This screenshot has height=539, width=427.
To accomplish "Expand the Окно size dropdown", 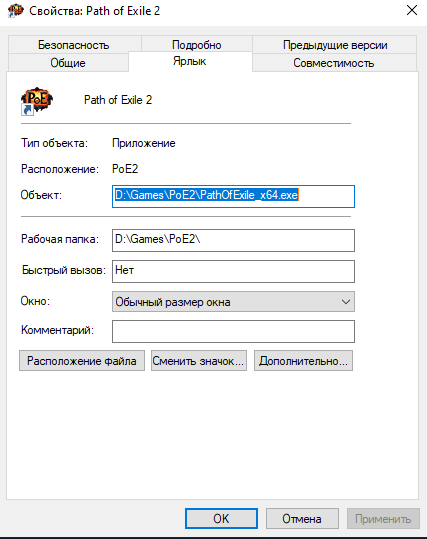I will point(233,302).
